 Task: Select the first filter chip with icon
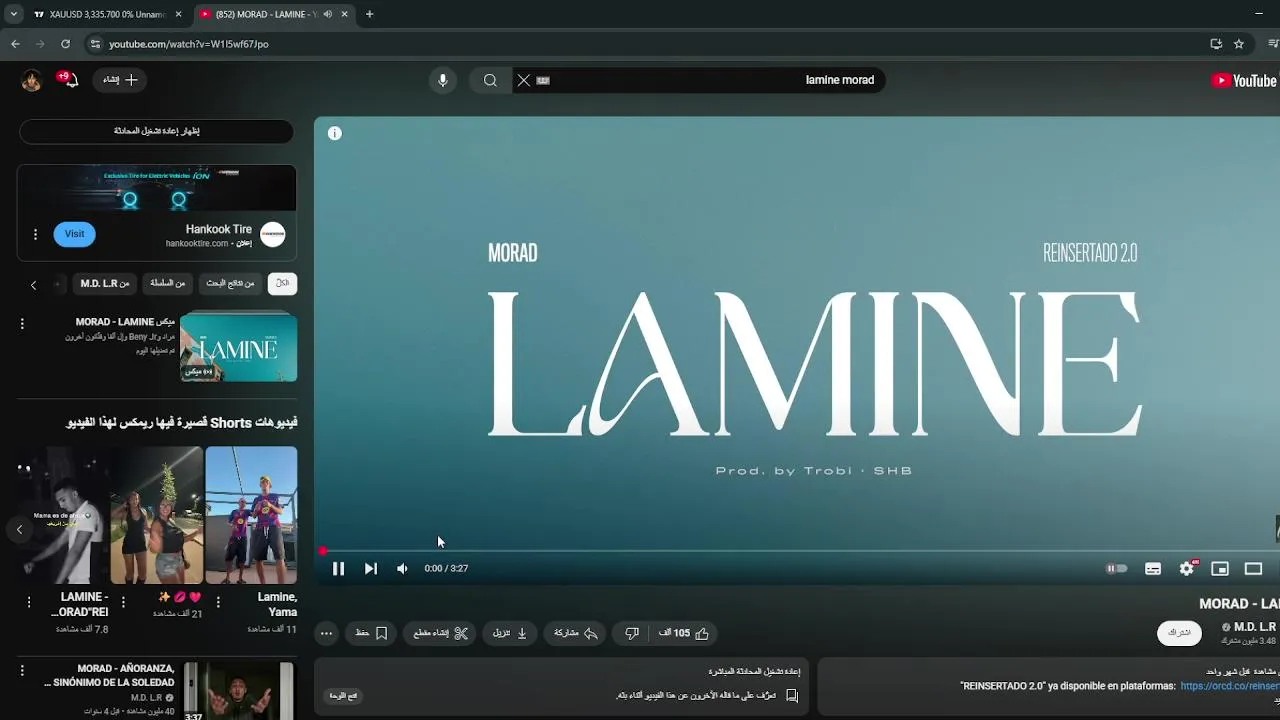pos(282,283)
